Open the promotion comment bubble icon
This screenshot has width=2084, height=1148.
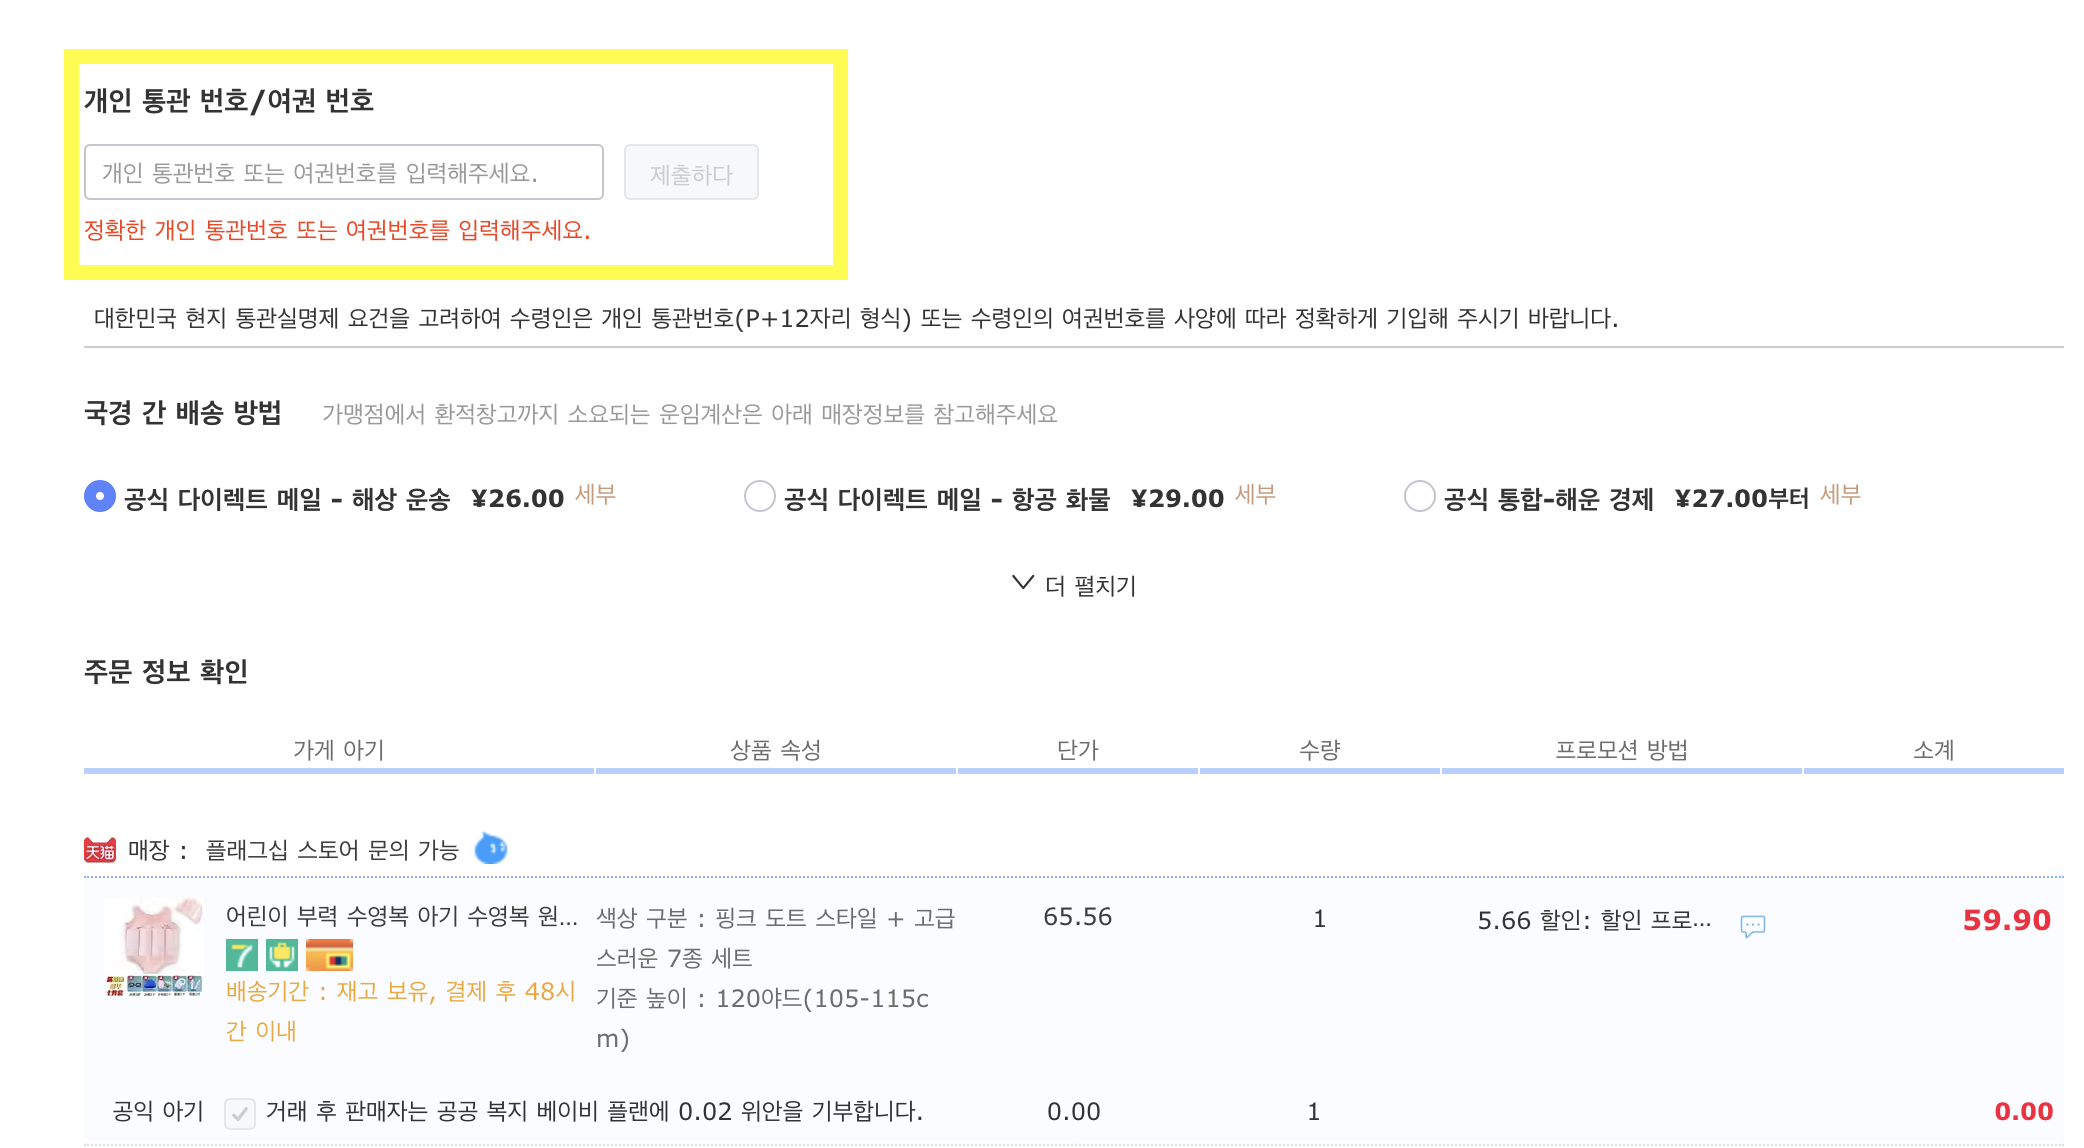[1752, 925]
